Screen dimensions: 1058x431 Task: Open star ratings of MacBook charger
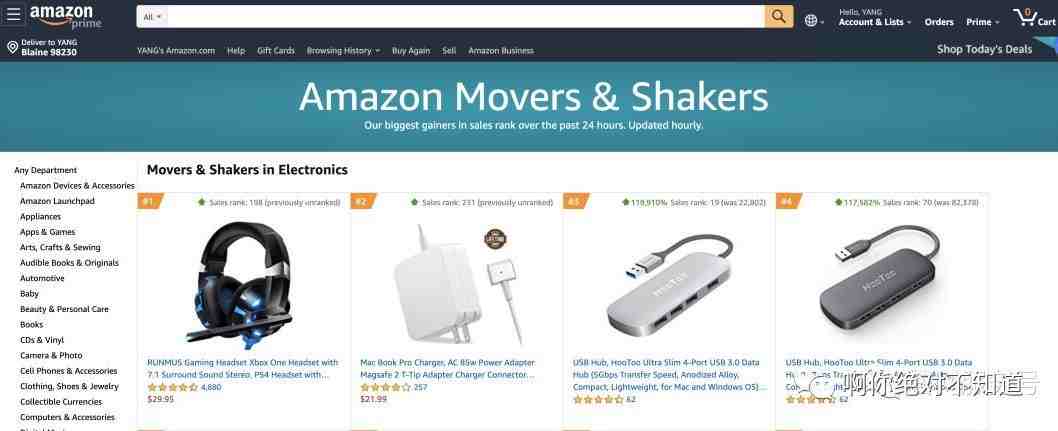(x=385, y=387)
